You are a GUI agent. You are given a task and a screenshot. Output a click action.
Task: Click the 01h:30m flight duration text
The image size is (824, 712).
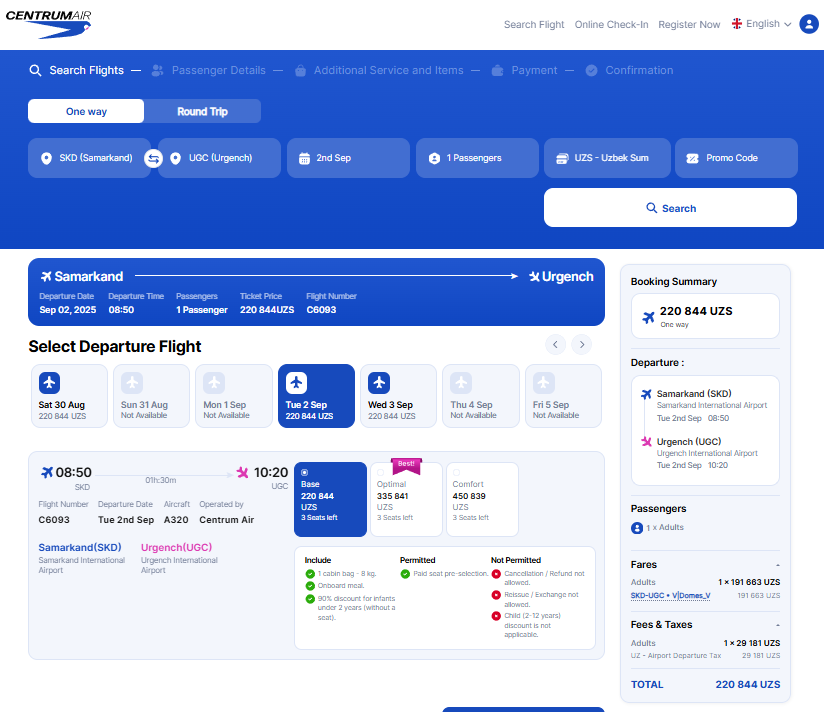tap(161, 480)
